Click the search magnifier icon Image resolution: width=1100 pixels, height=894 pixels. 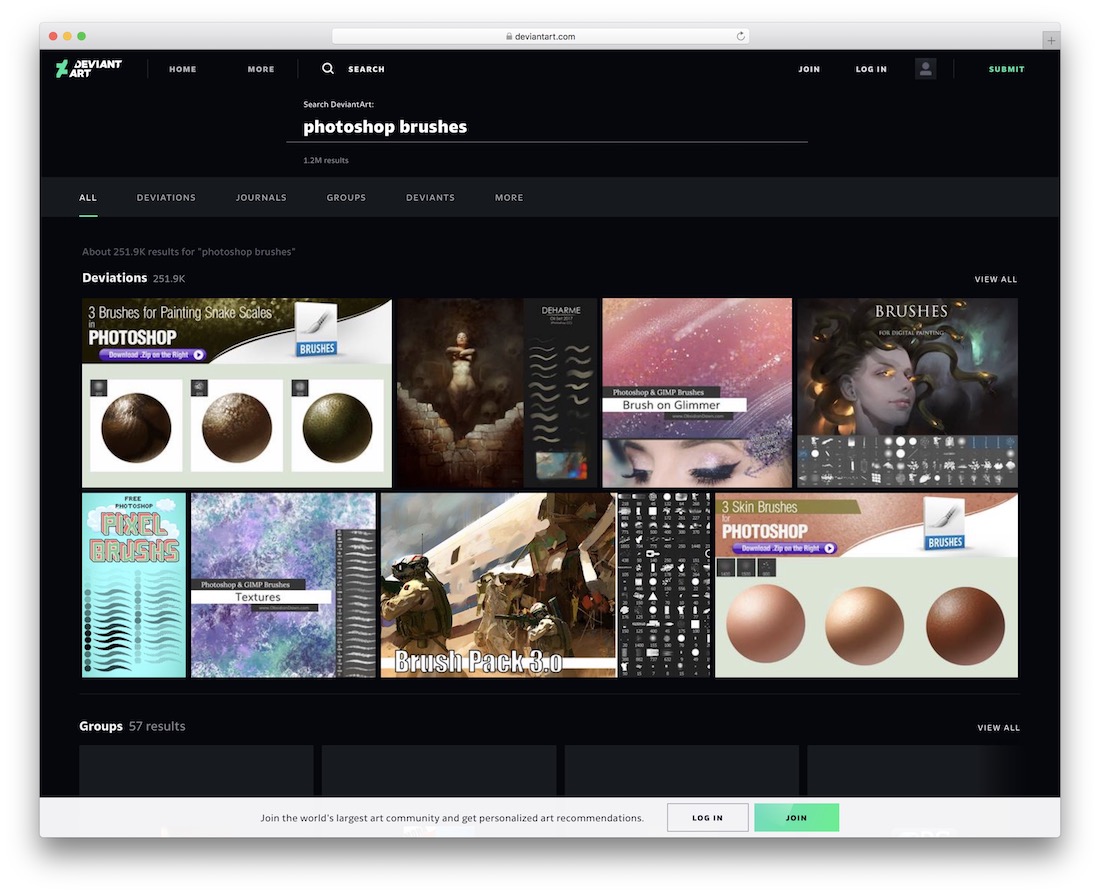coord(328,68)
